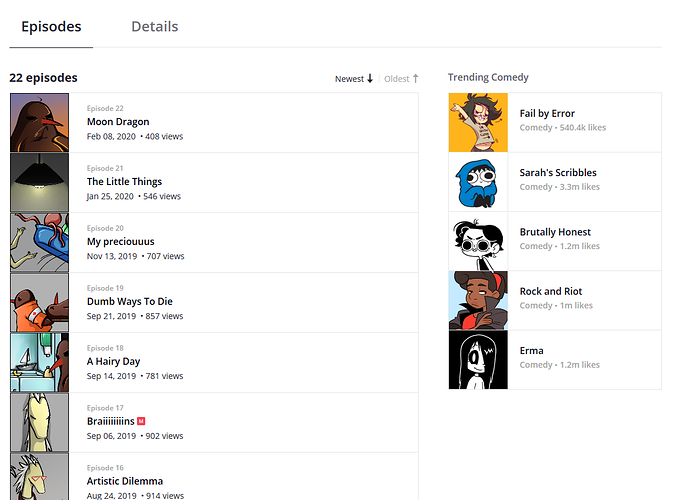Select A Hairy Day episode thumbnail

point(39,362)
